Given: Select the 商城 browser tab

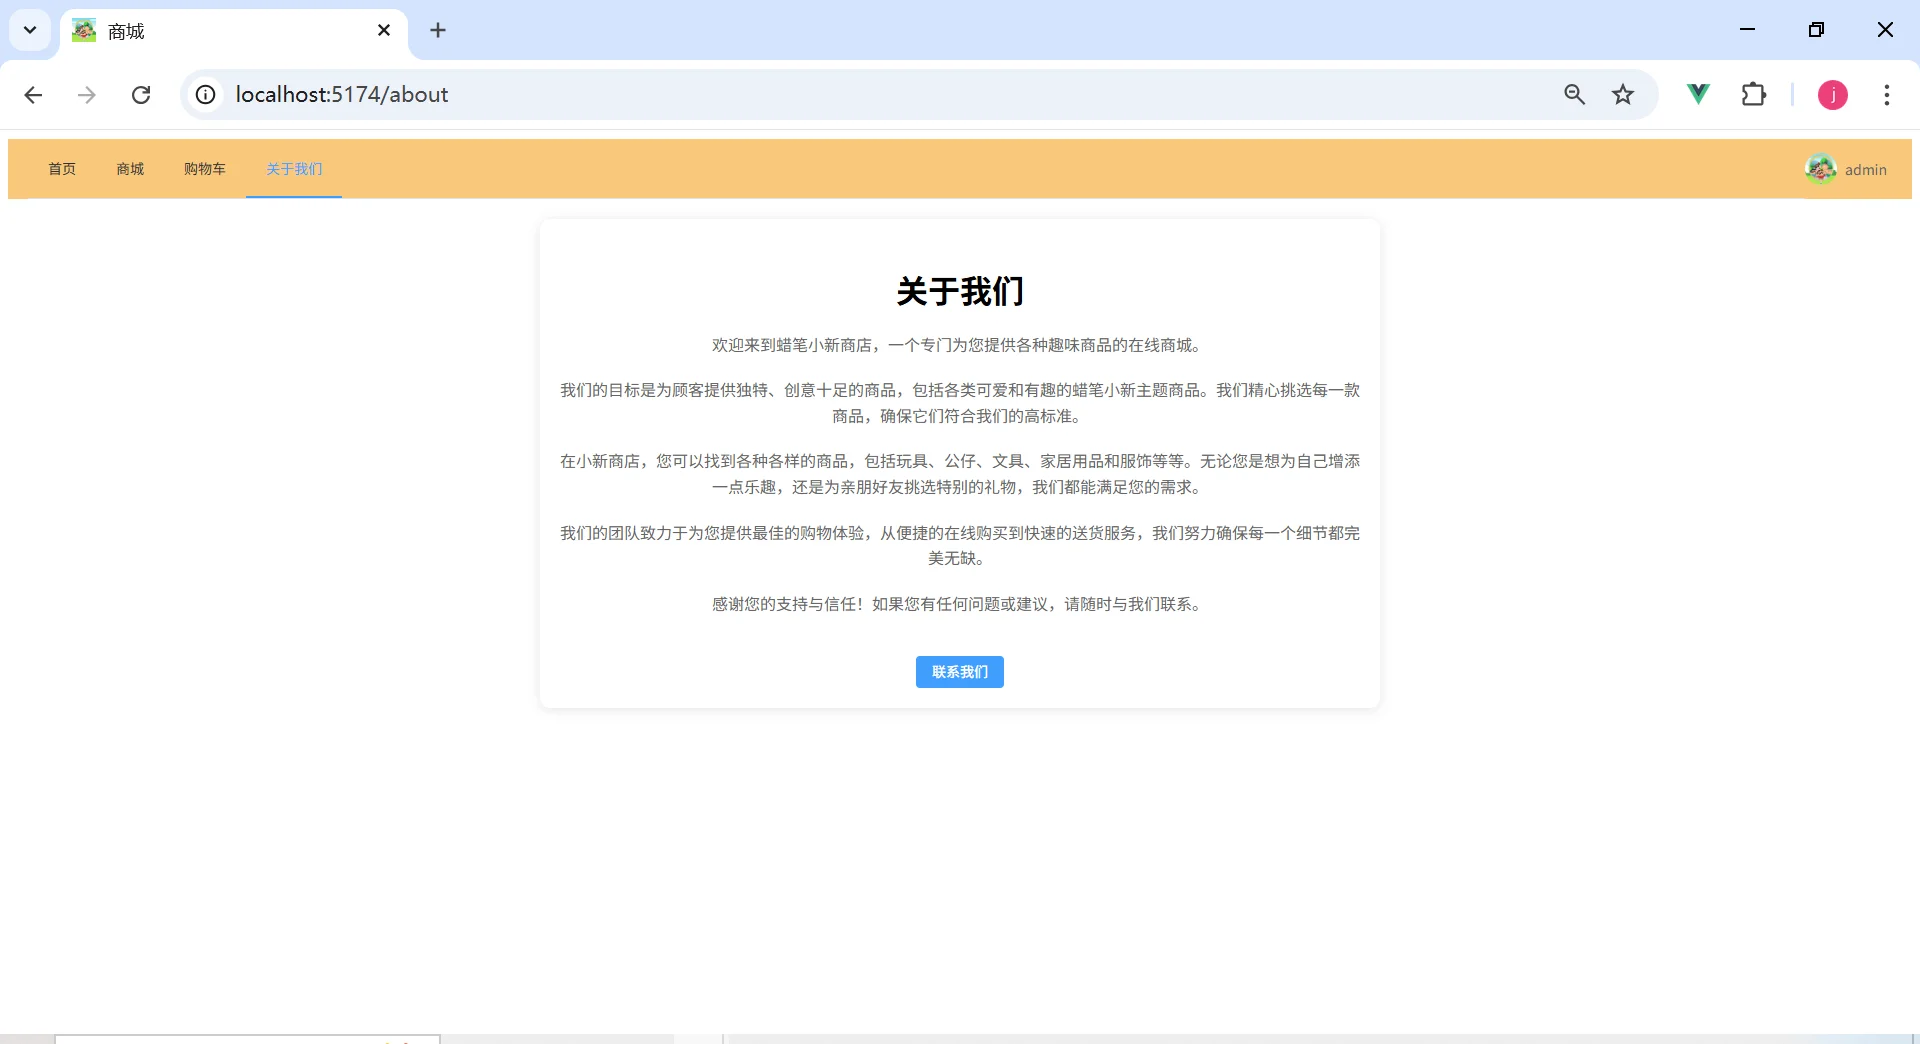Looking at the screenshot, I should 234,31.
